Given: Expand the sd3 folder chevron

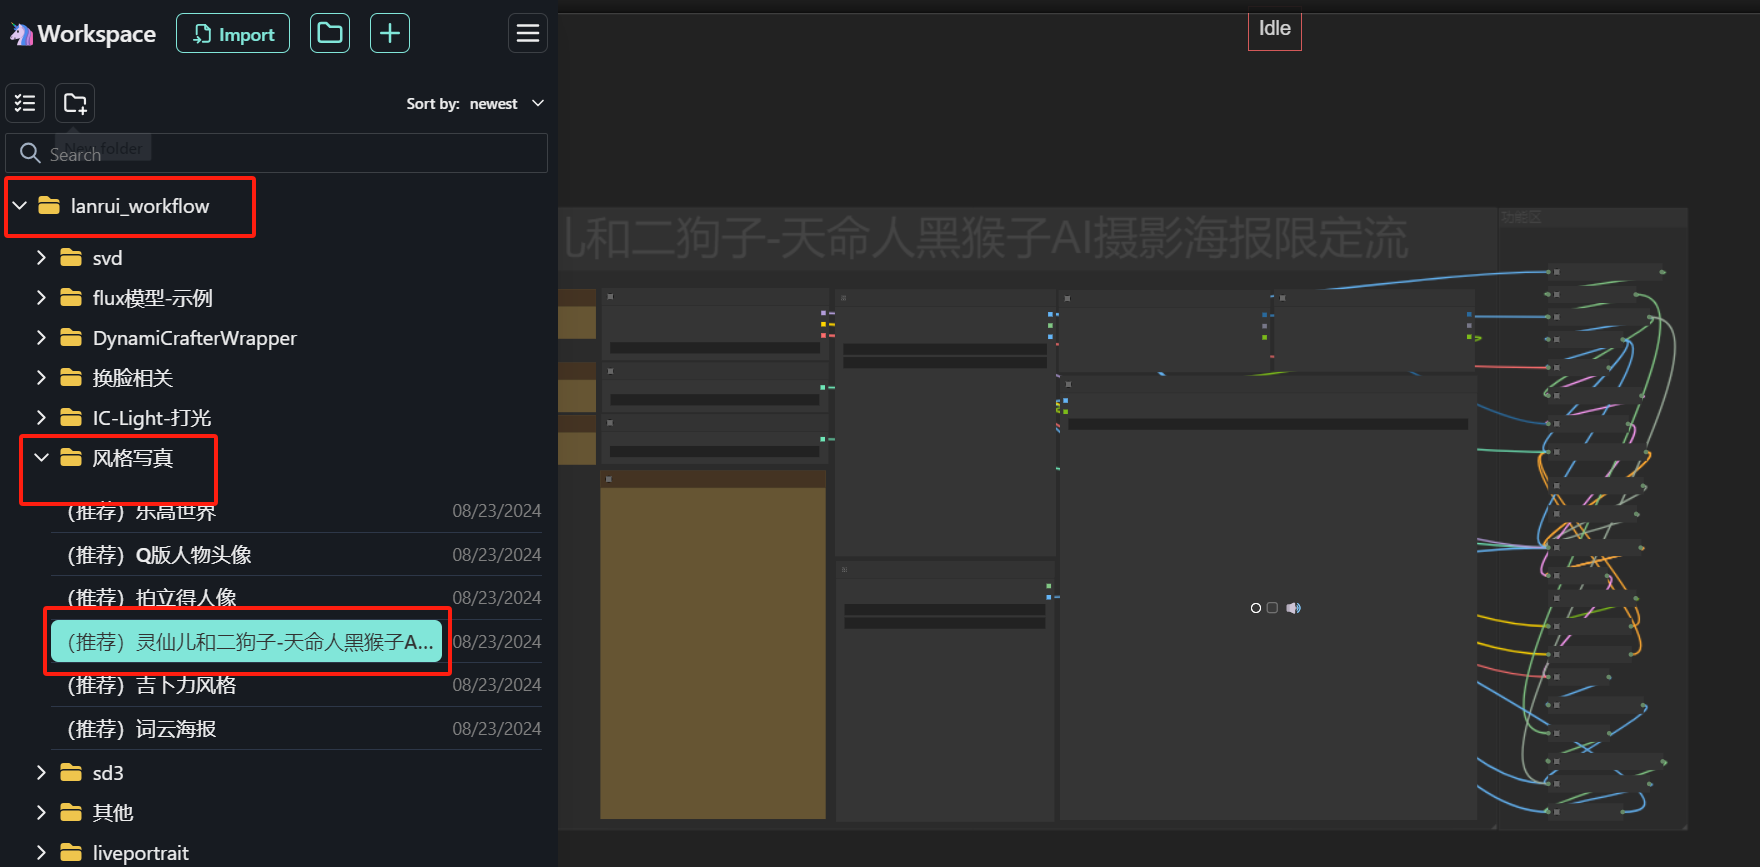Looking at the screenshot, I should click(x=41, y=773).
